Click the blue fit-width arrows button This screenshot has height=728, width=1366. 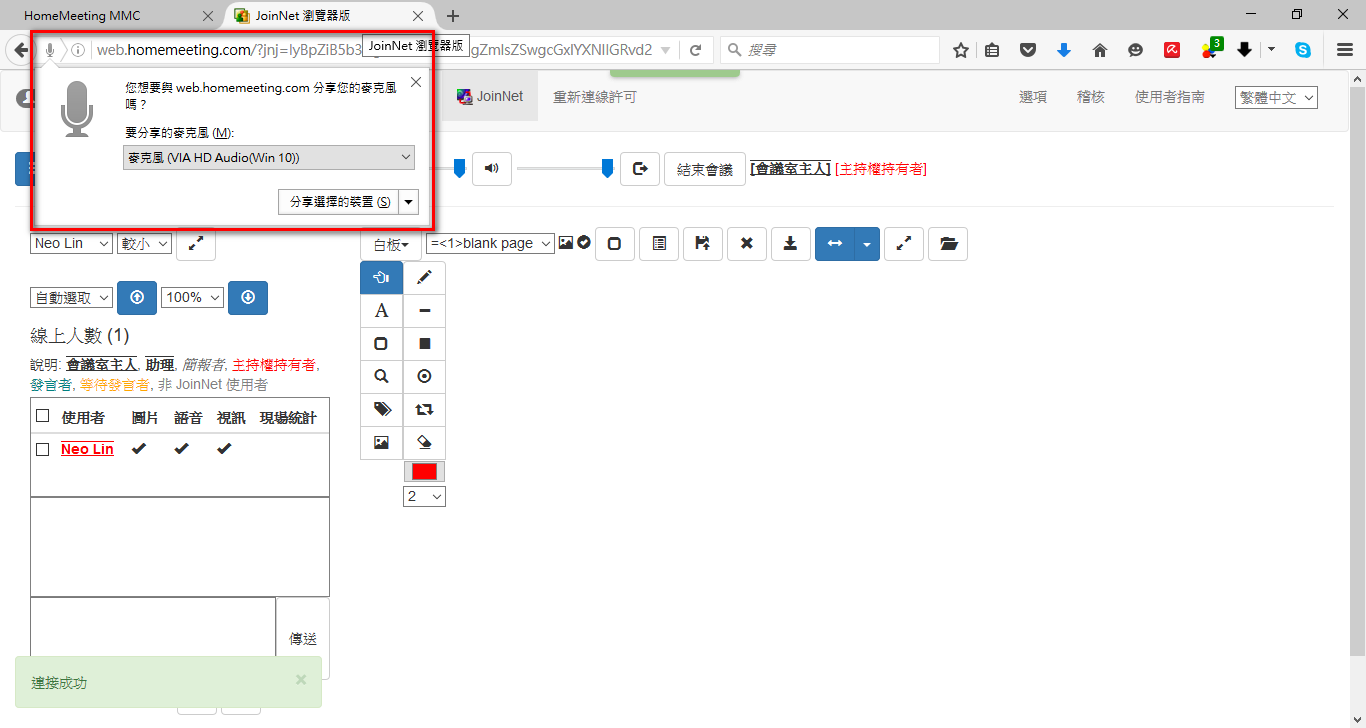click(835, 243)
